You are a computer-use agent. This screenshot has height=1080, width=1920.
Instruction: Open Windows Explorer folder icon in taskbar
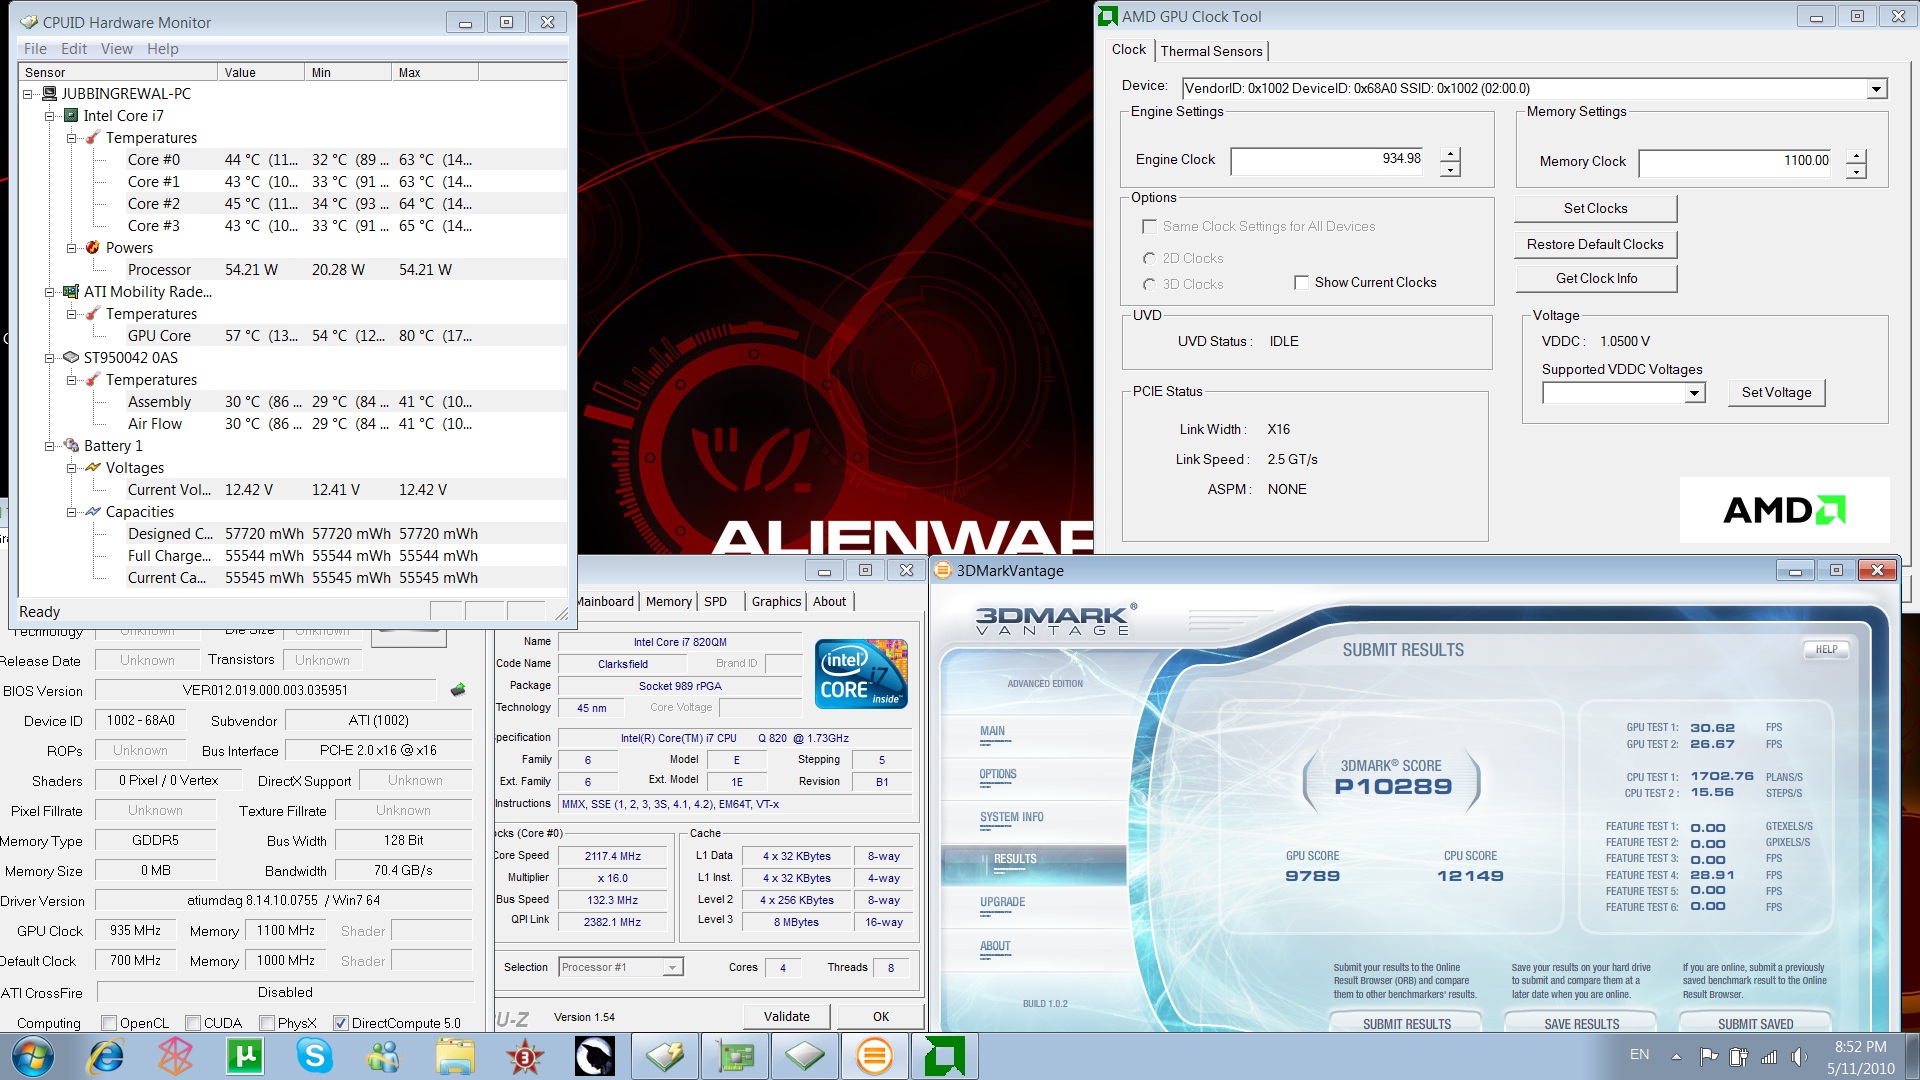click(x=455, y=1056)
